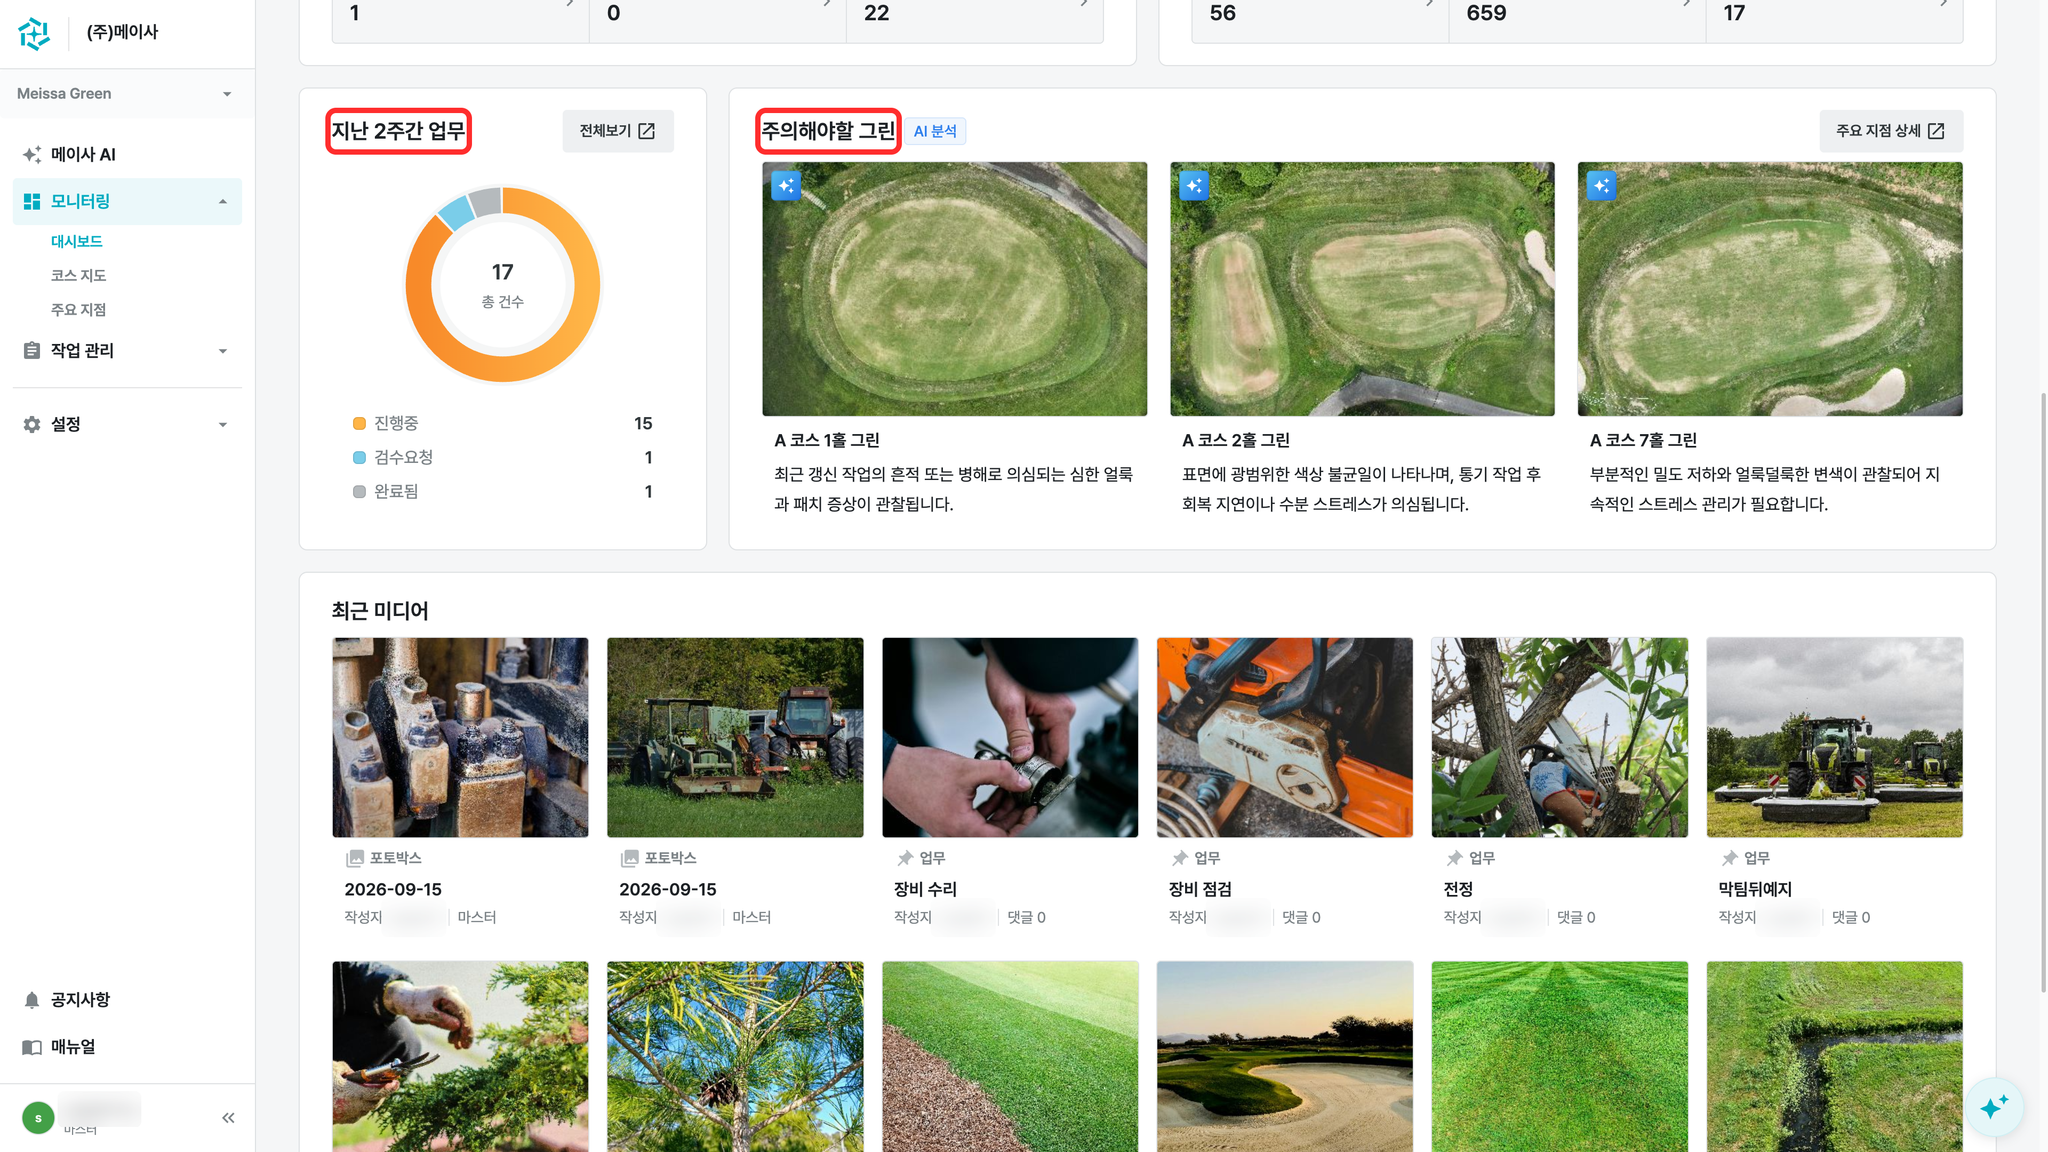
Task: Select 코스 지도 submenu item
Action: pyautogui.click(x=78, y=275)
